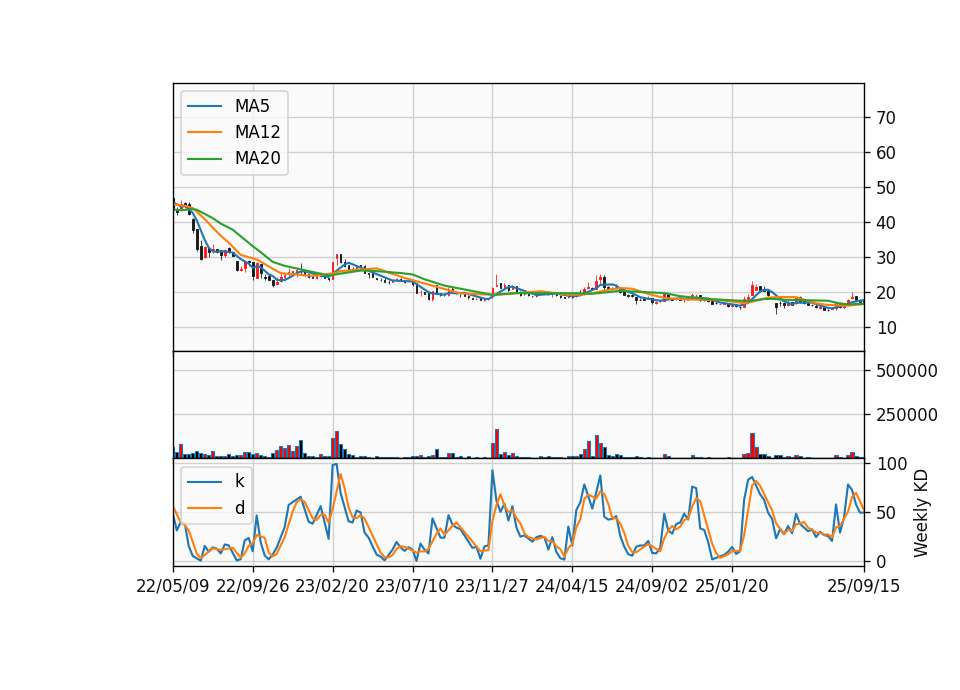This screenshot has width=960, height=690.
Task: Click the 30 price axis tick
Action: [886, 258]
